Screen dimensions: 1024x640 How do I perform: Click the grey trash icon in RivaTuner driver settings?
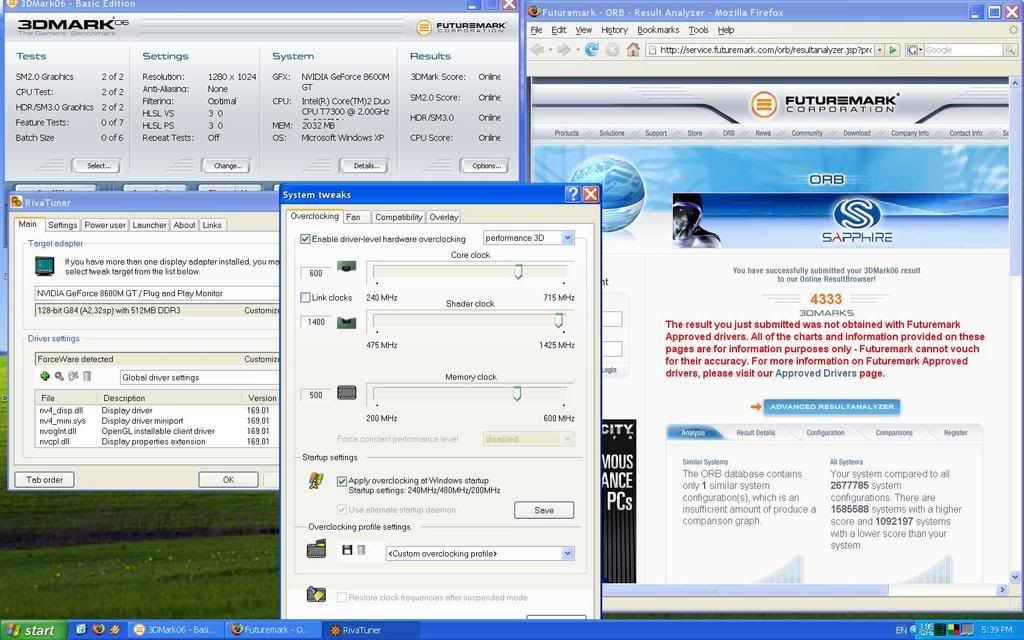(87, 376)
